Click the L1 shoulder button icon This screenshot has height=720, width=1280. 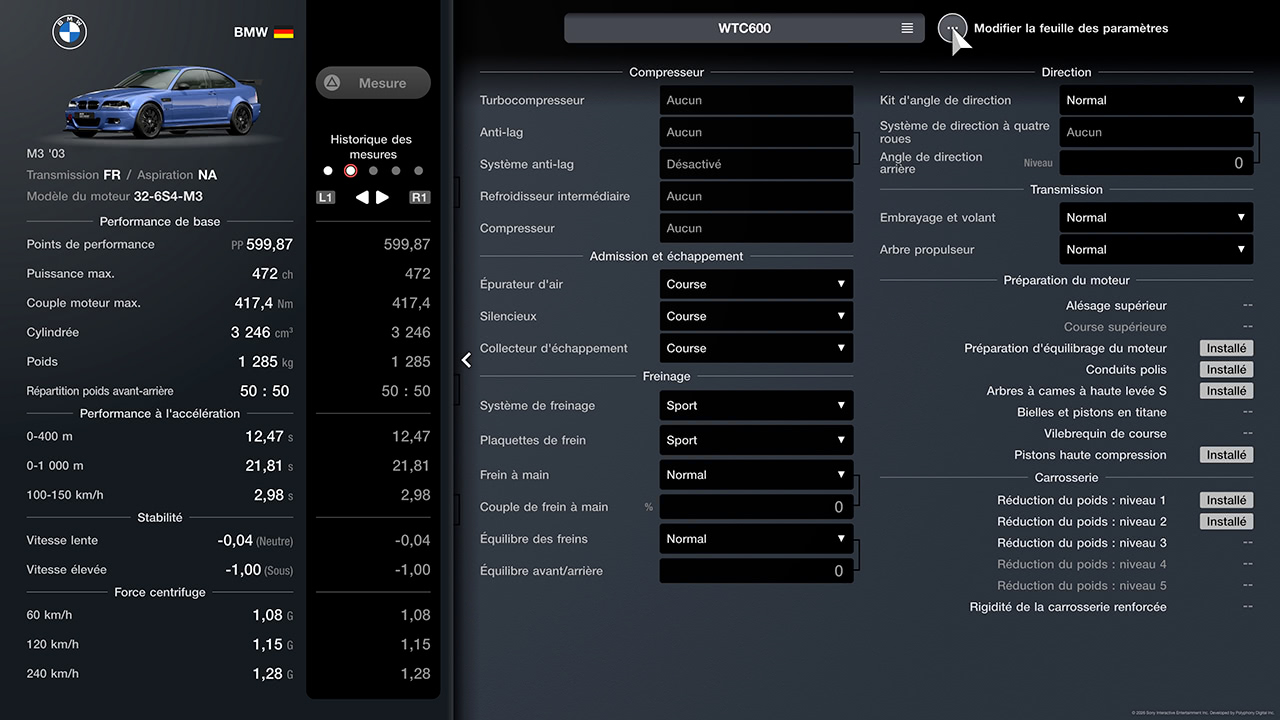326,198
